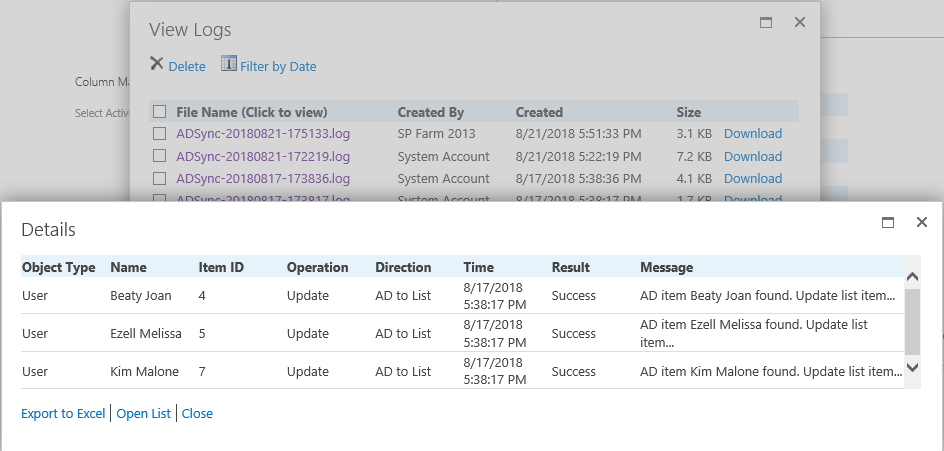Click the Delete X icon in View Logs
Viewport: 944px width, 451px height.
(x=157, y=64)
